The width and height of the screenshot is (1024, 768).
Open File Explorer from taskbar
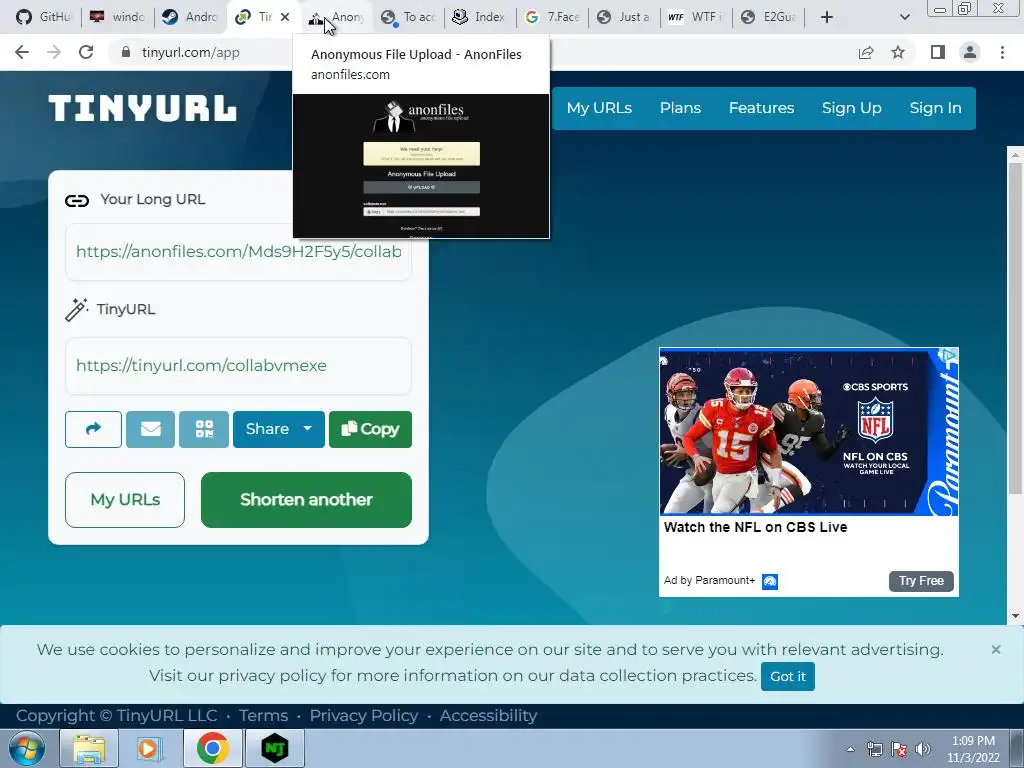(89, 748)
